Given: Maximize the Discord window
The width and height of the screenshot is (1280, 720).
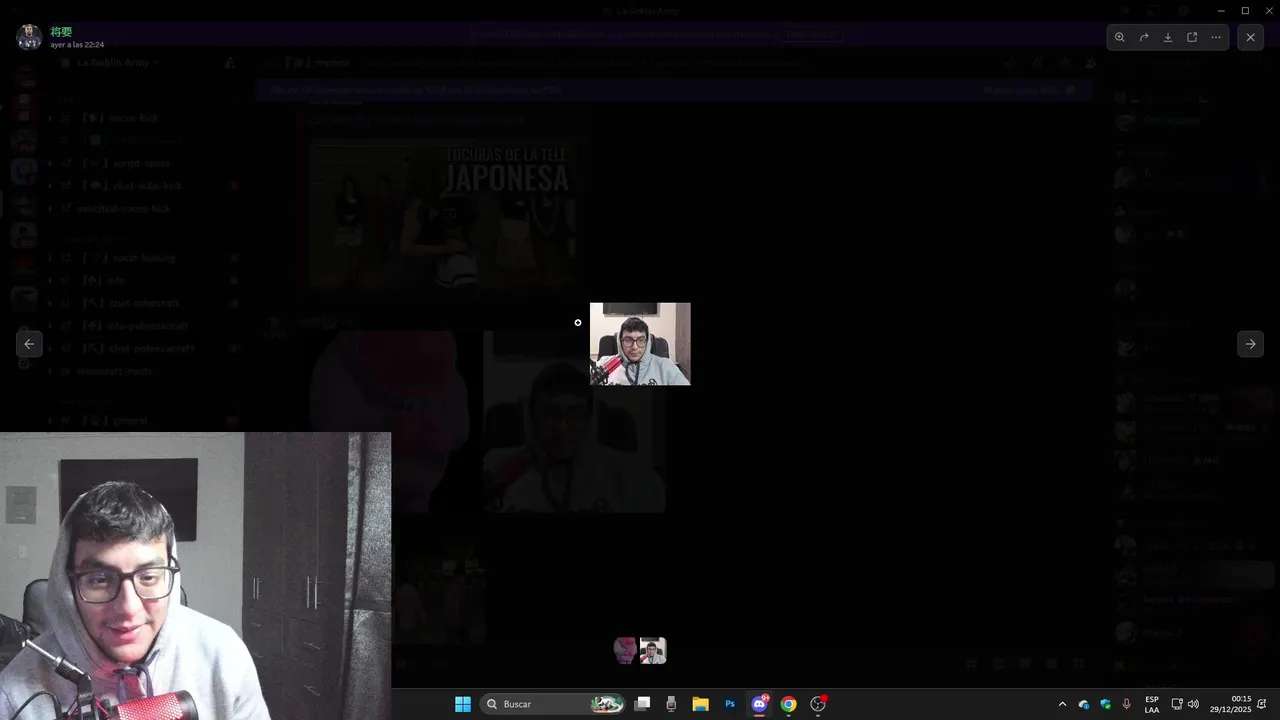Looking at the screenshot, I should tap(1245, 10).
